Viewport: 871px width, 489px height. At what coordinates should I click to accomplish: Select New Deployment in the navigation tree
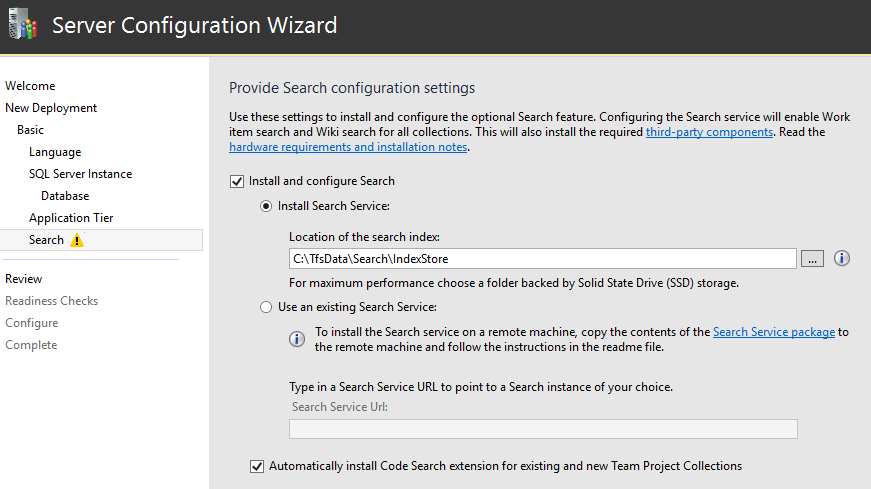click(x=51, y=108)
